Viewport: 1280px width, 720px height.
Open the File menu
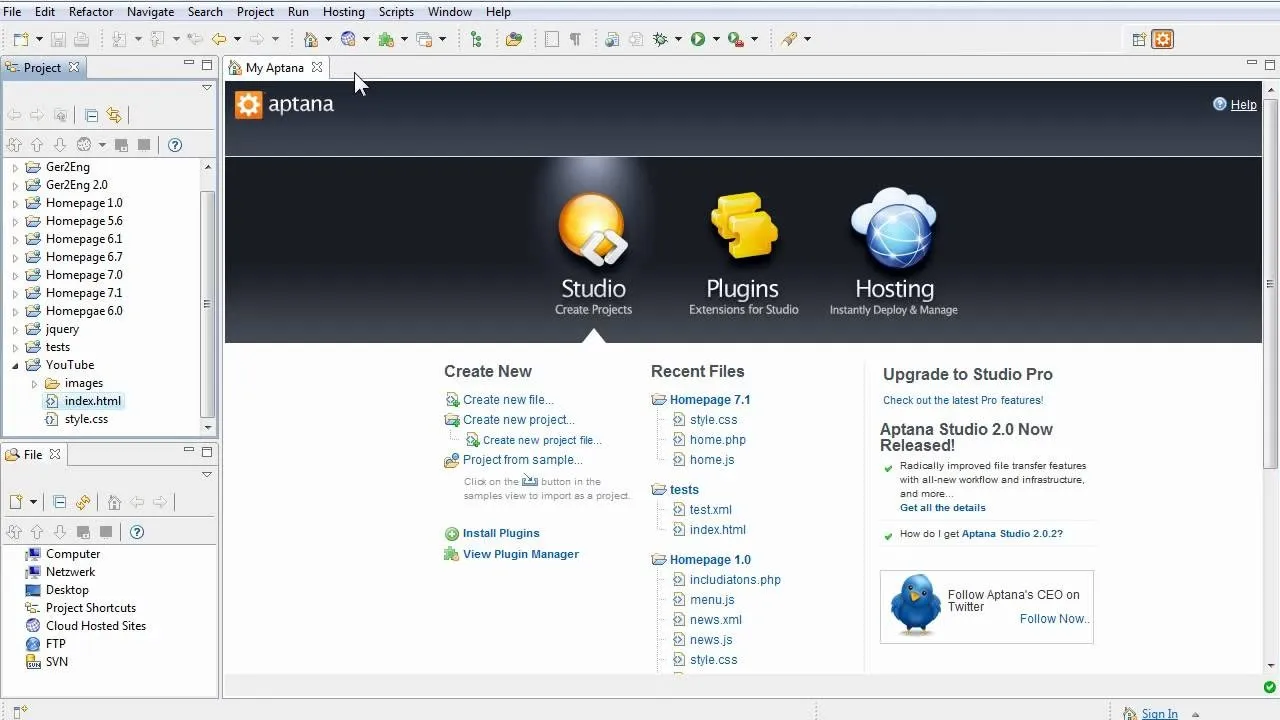click(x=12, y=12)
